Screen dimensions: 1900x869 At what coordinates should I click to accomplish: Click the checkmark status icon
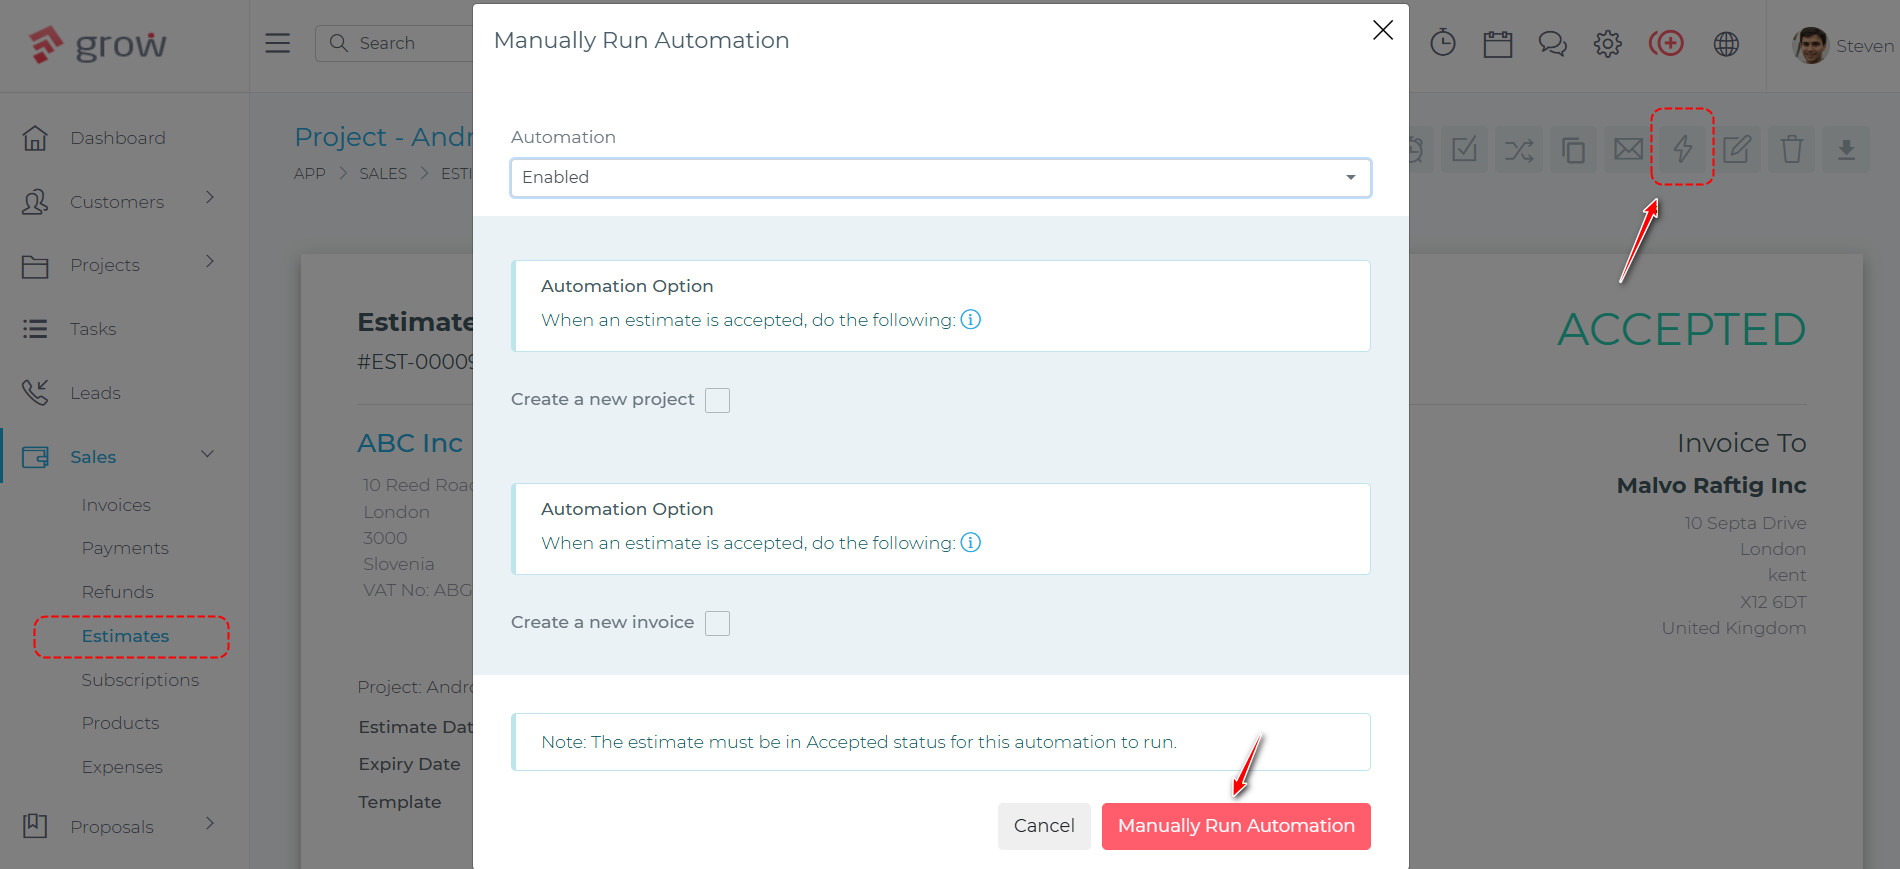pyautogui.click(x=1464, y=150)
